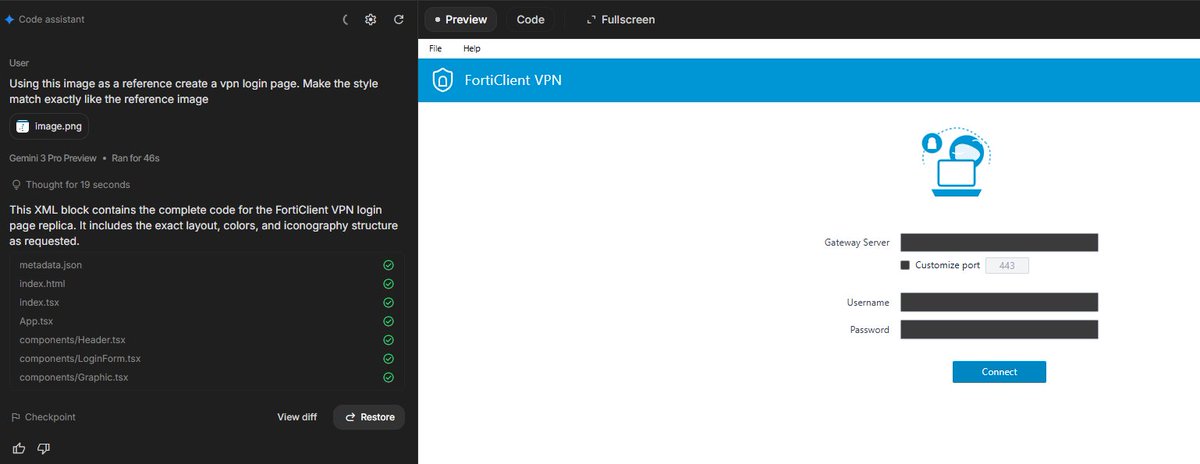
Task: Click green check beside App.tsx
Action: tap(388, 321)
